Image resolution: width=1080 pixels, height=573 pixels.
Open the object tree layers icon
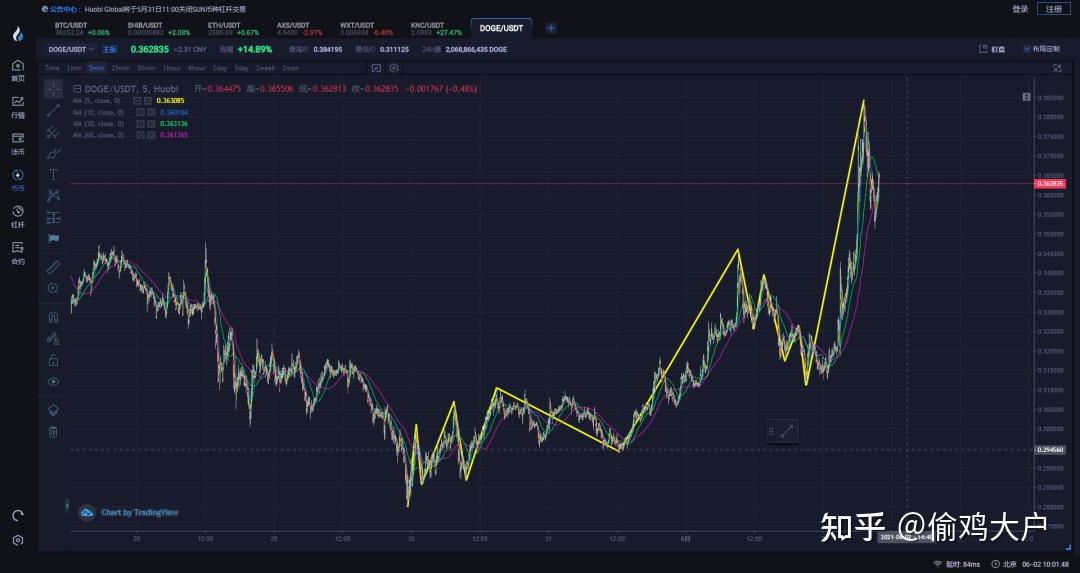click(x=53, y=410)
